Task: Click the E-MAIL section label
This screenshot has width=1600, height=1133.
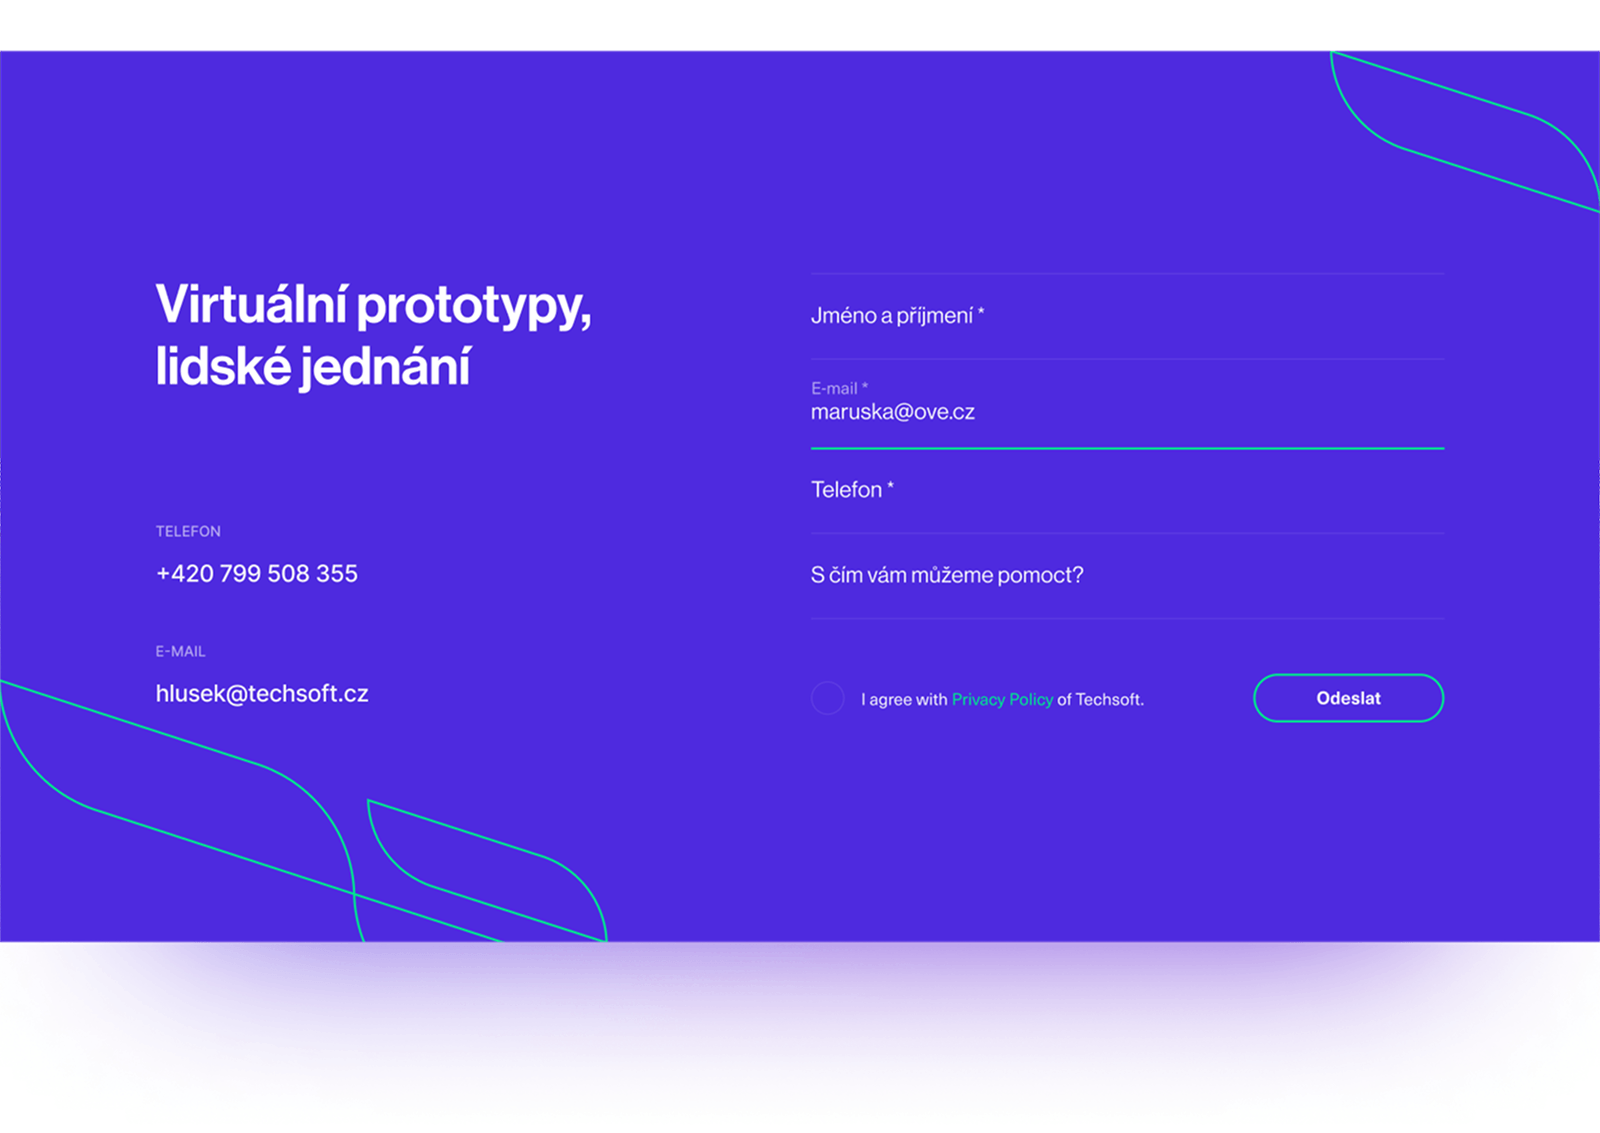Action: coord(180,651)
